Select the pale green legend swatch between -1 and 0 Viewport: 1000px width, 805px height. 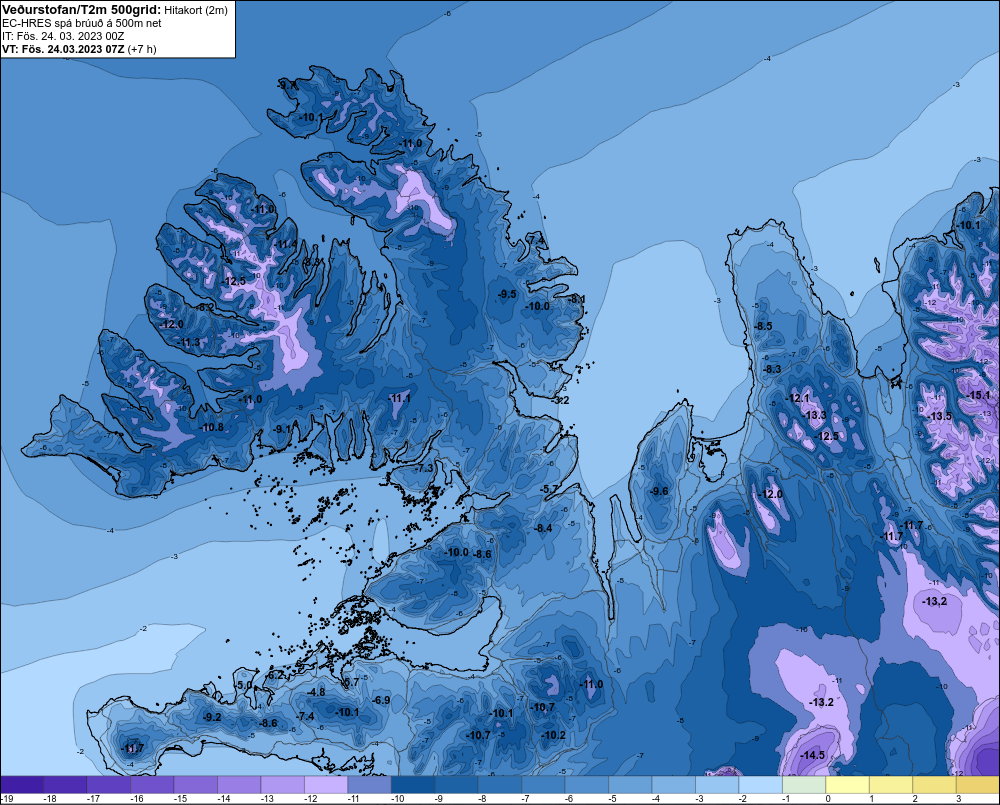pyautogui.click(x=804, y=784)
